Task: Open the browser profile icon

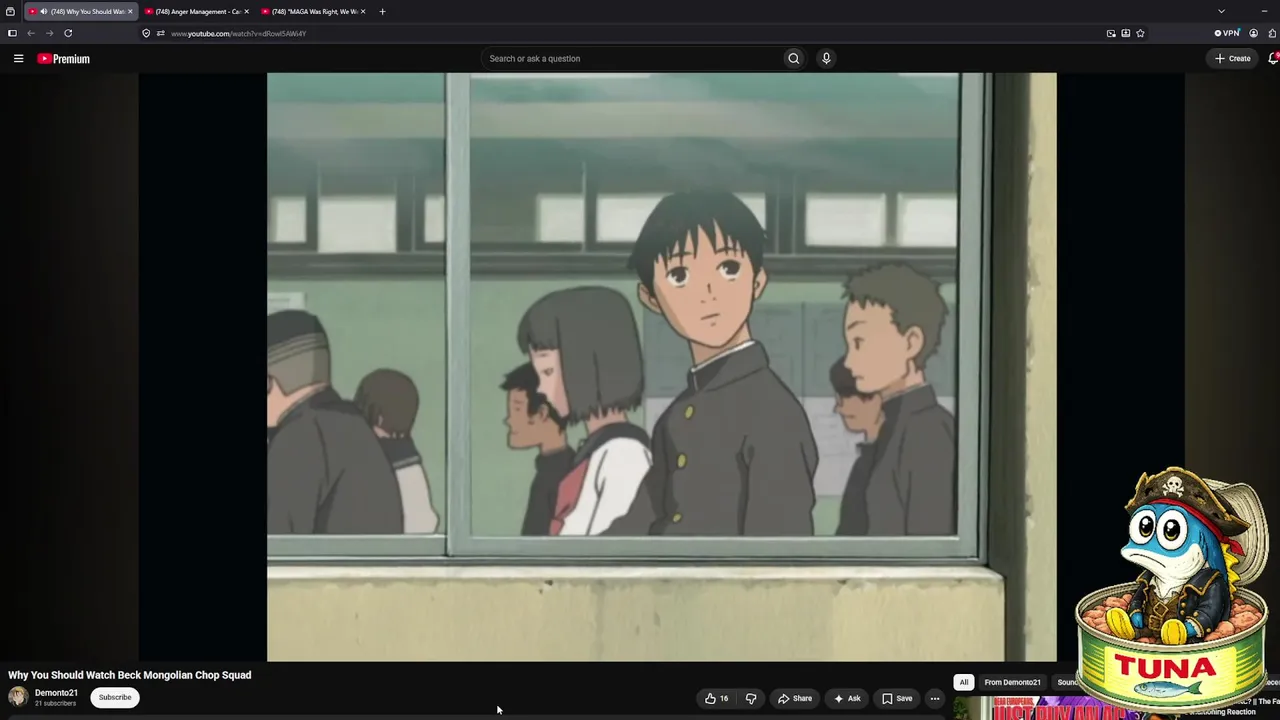Action: [x=1254, y=33]
